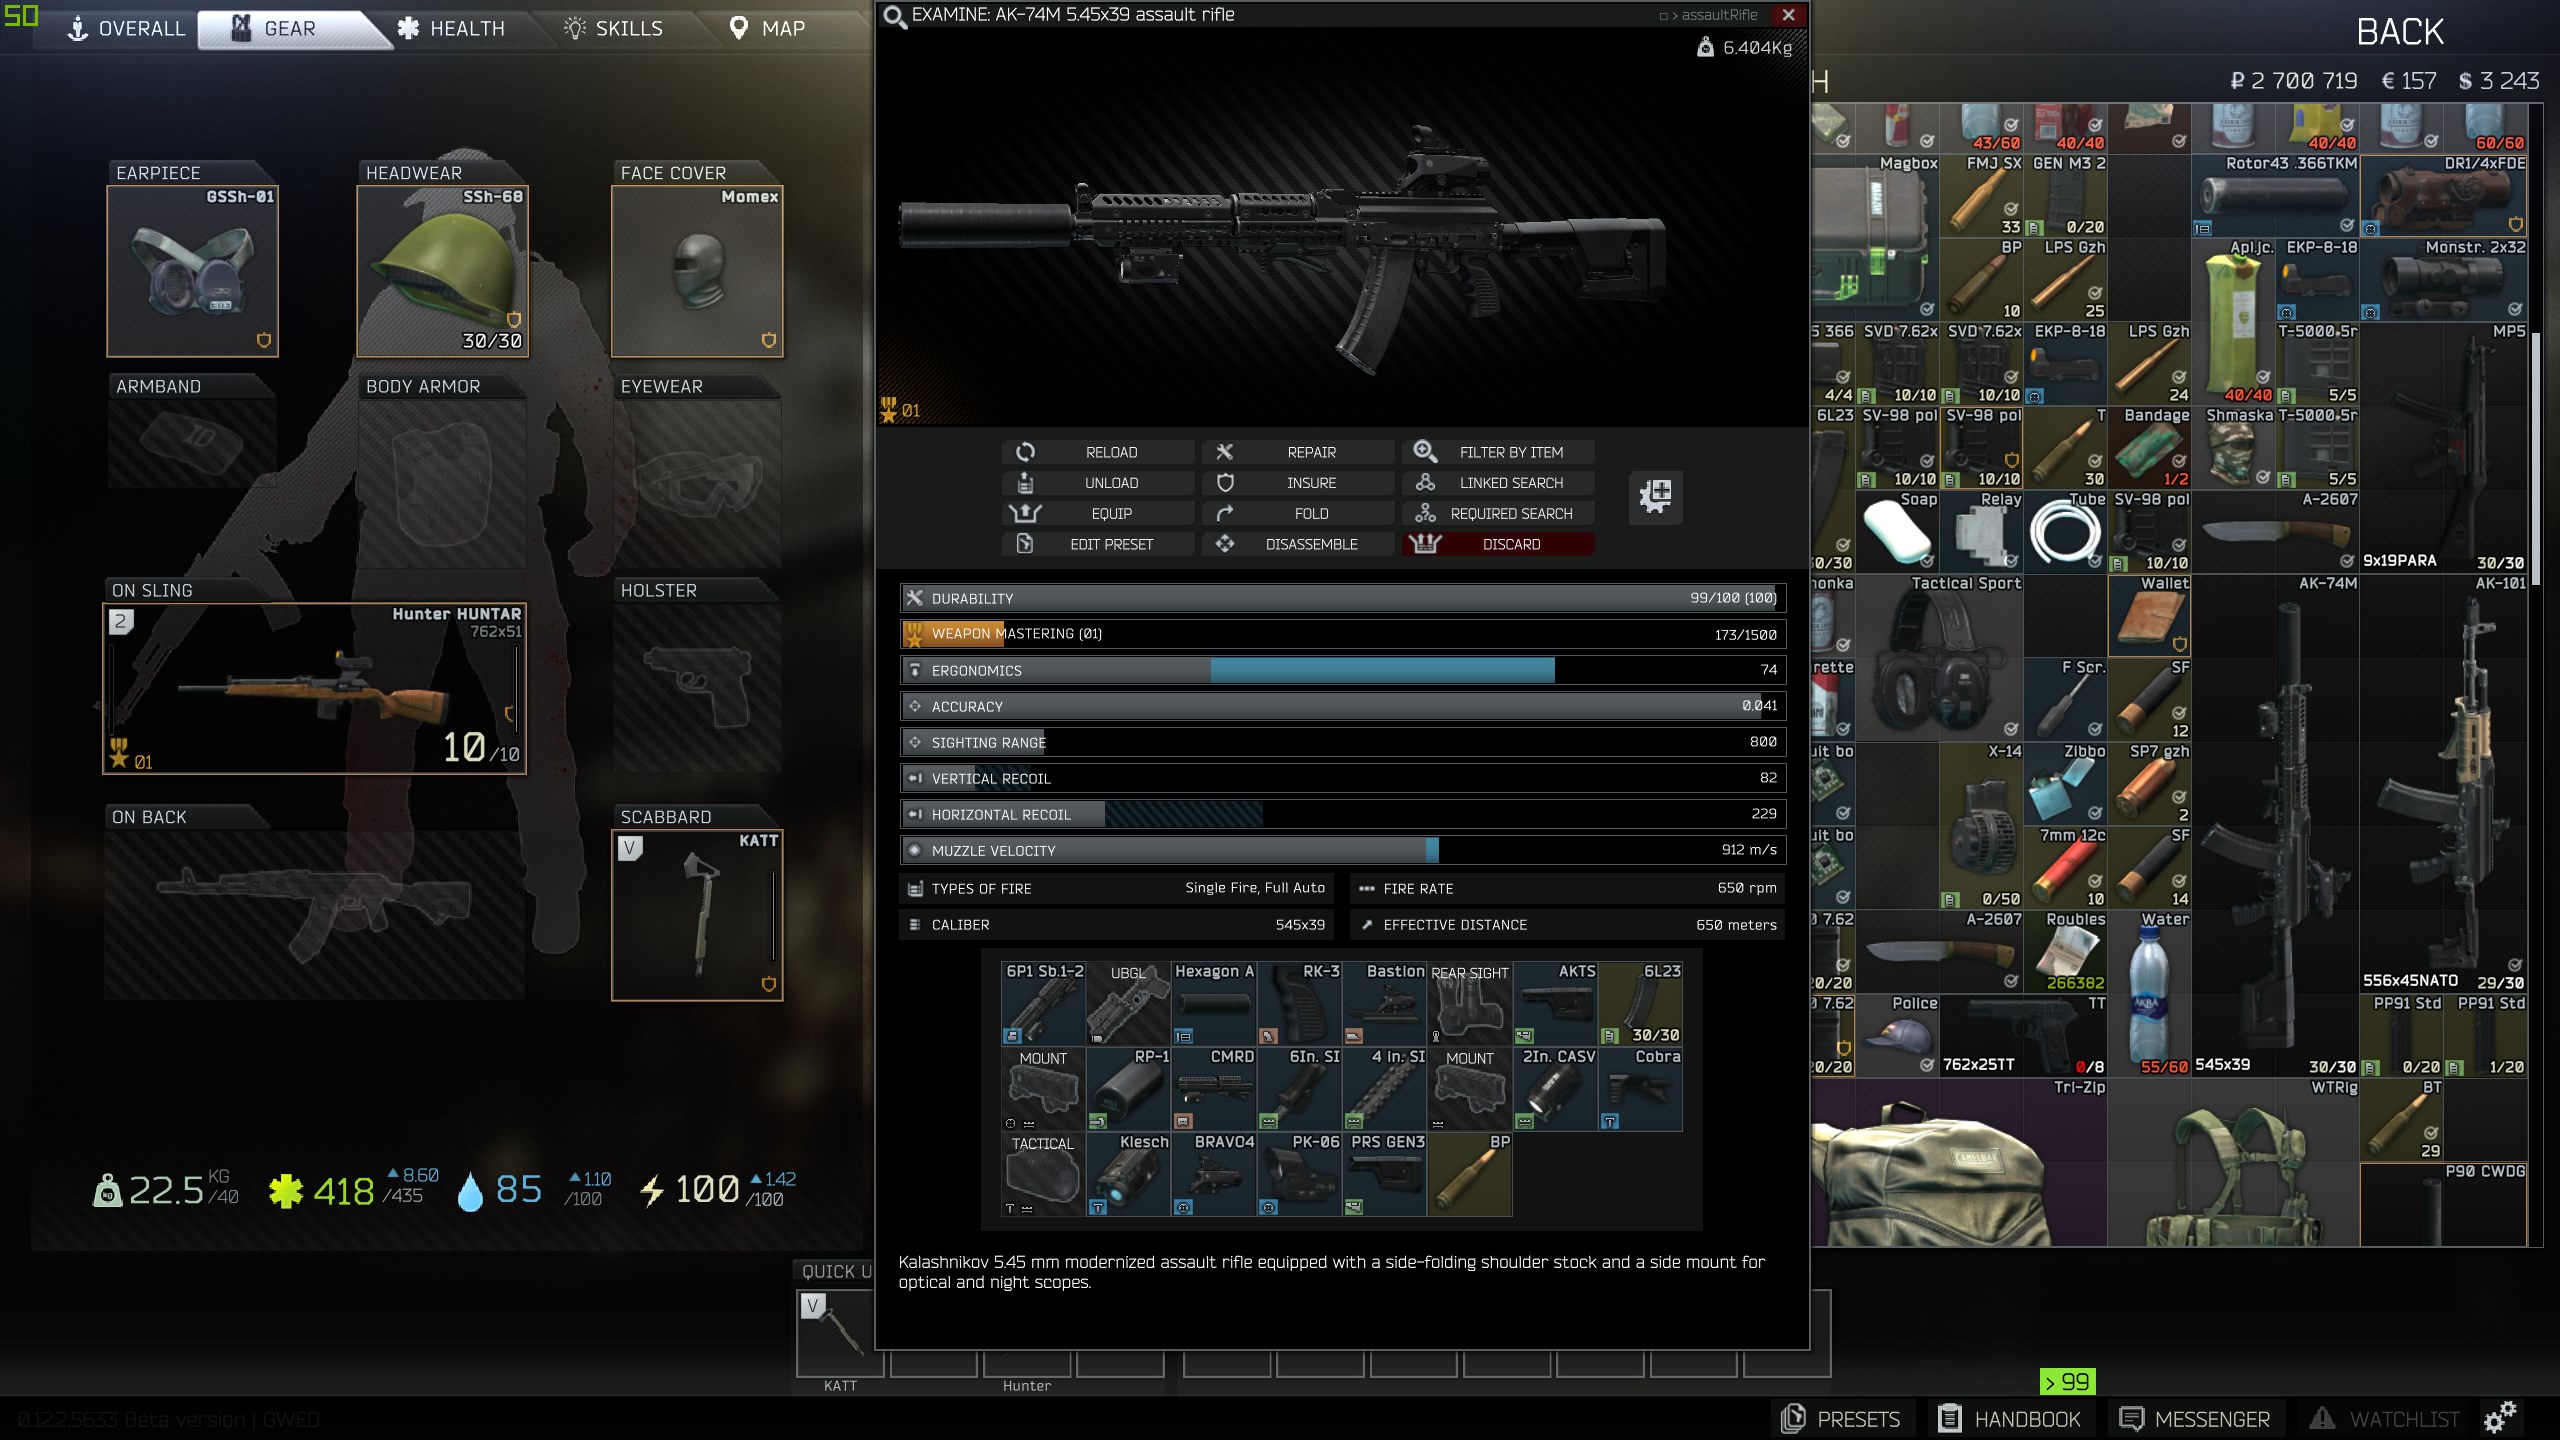The height and width of the screenshot is (1440, 2560).
Task: Click the UNLOAD action
Action: [1098, 483]
